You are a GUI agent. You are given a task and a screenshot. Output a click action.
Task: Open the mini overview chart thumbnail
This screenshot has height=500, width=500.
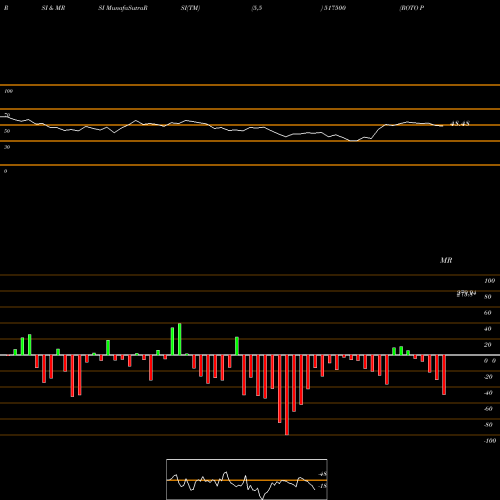click(x=247, y=479)
